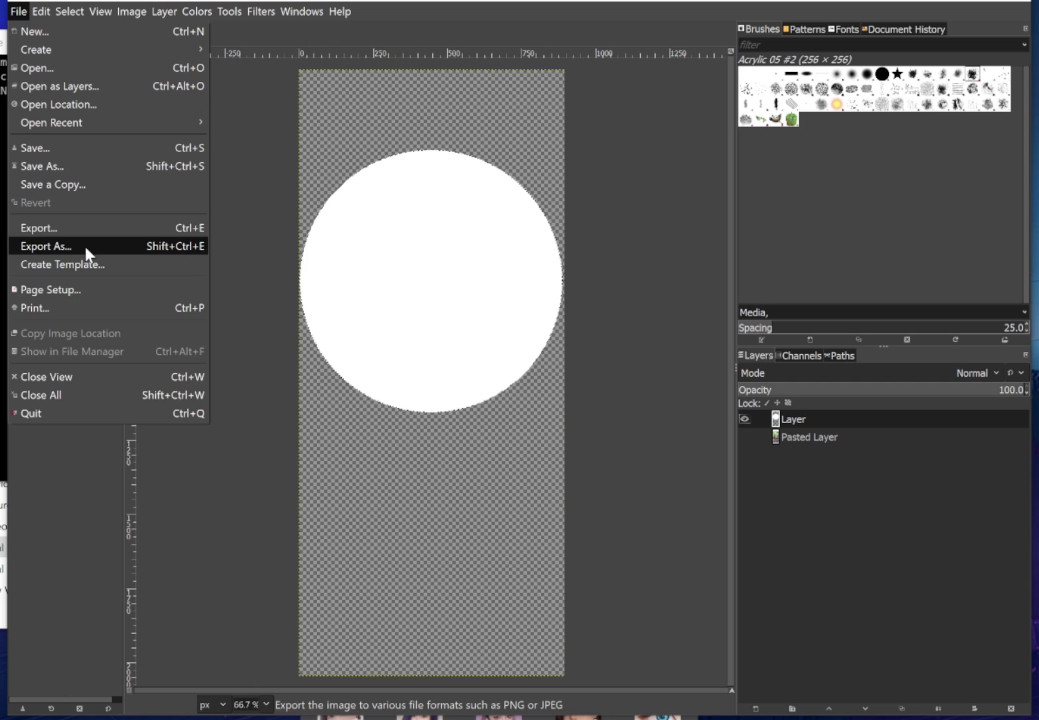Viewport: 1039px width, 720px height.
Task: Click the duplicate layer icon
Action: (x=901, y=709)
